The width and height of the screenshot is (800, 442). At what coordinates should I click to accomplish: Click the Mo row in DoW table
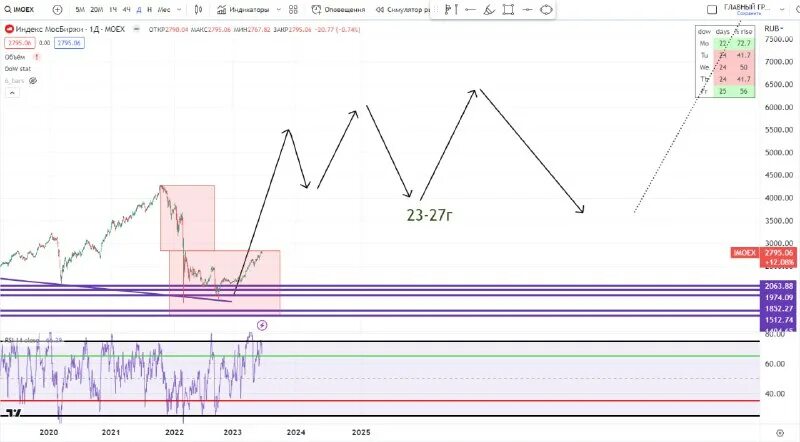[725, 43]
